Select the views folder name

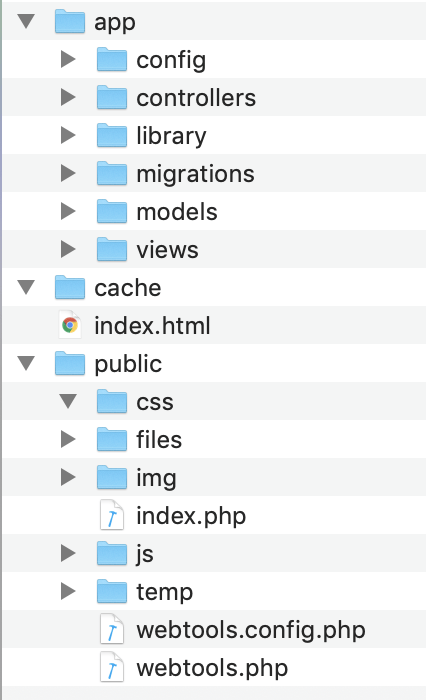[167, 250]
